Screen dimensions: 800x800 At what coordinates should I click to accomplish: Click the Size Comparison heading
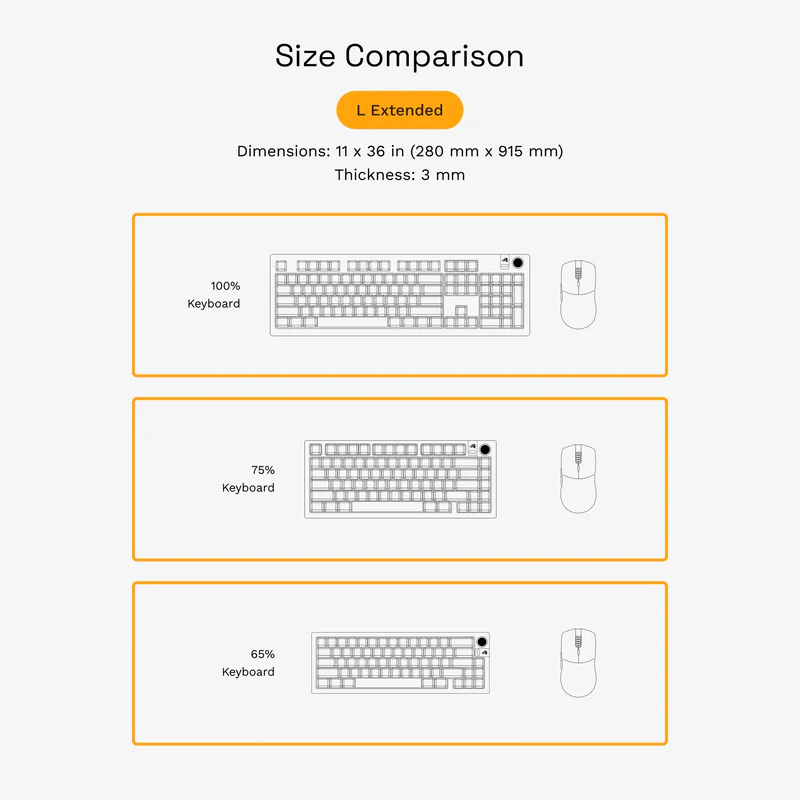pos(400,56)
